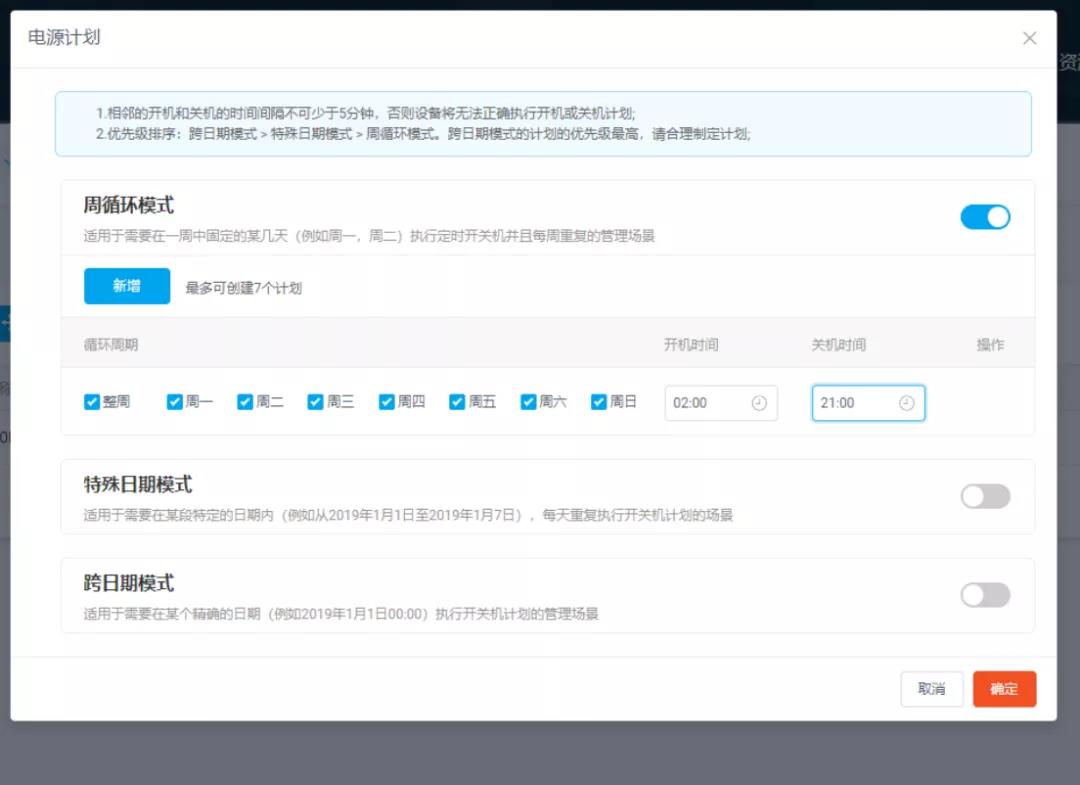The width and height of the screenshot is (1080, 785).
Task: Enable the 特殊日期模式 switch
Action: [985, 496]
